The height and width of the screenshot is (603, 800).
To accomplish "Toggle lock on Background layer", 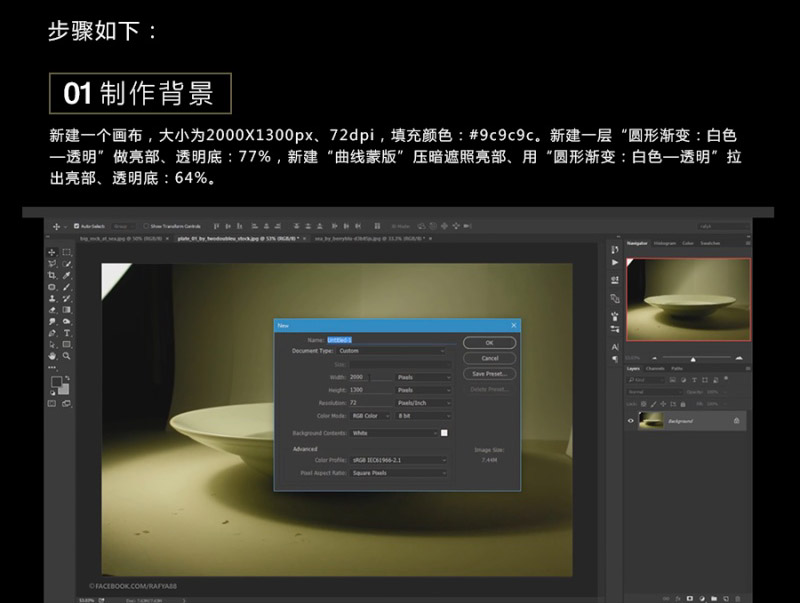I will pos(736,421).
